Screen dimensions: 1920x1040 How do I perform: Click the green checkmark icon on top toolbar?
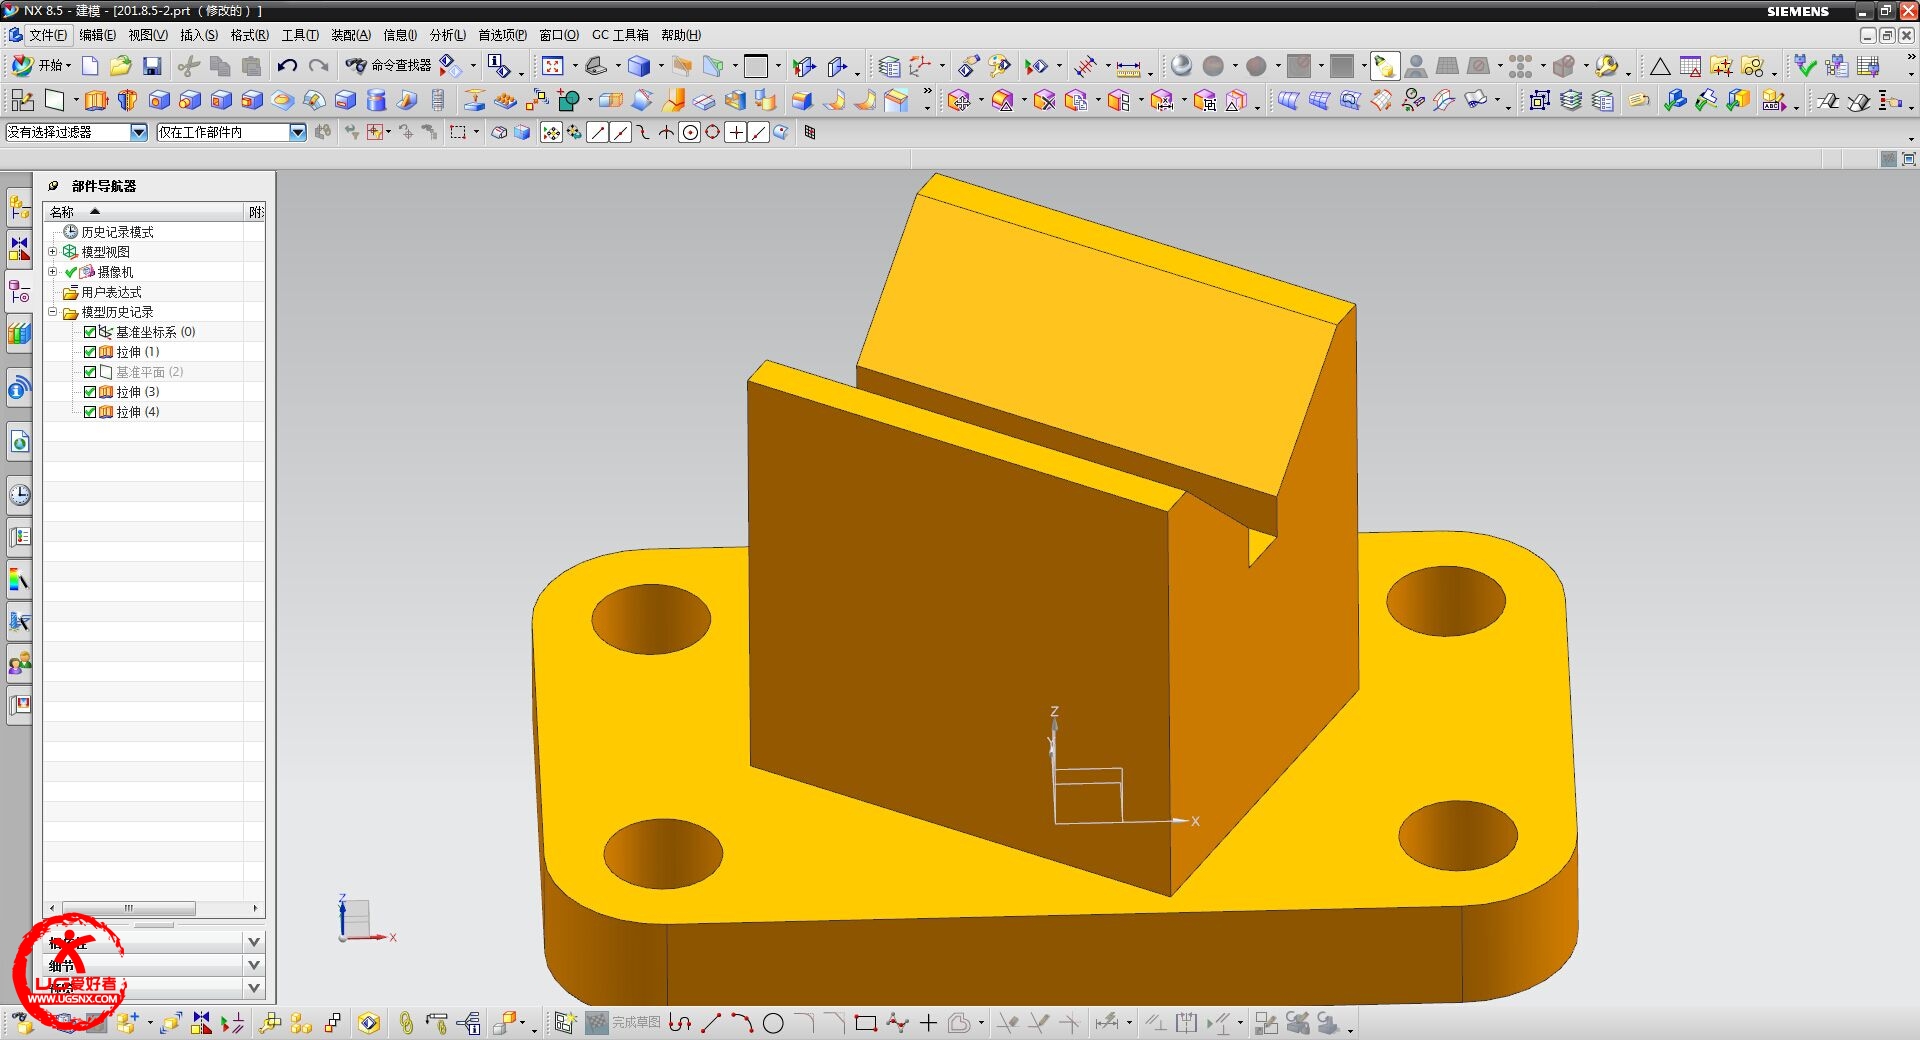pos(1805,66)
